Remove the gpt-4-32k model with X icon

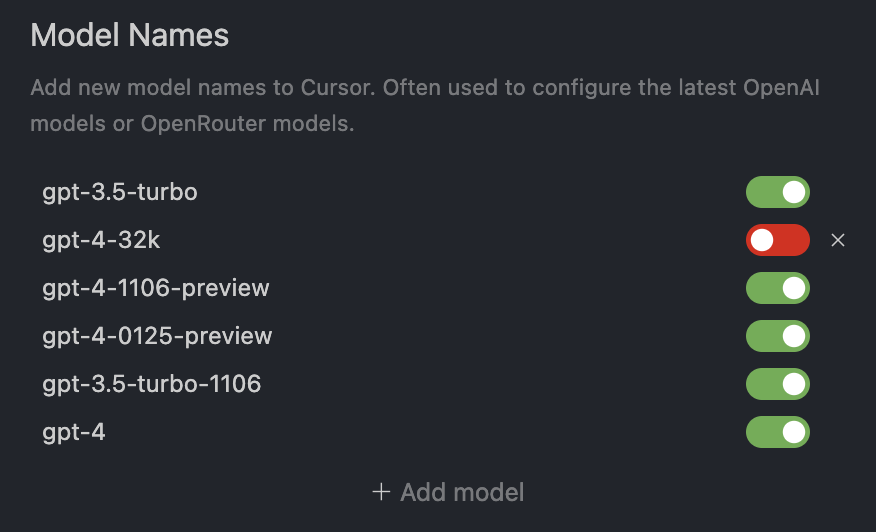(x=838, y=240)
